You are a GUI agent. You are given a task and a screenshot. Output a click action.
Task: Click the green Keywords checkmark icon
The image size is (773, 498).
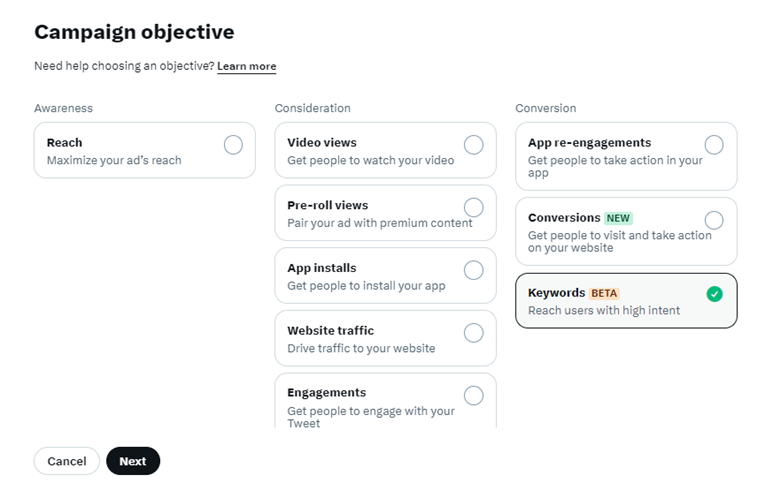pos(714,294)
